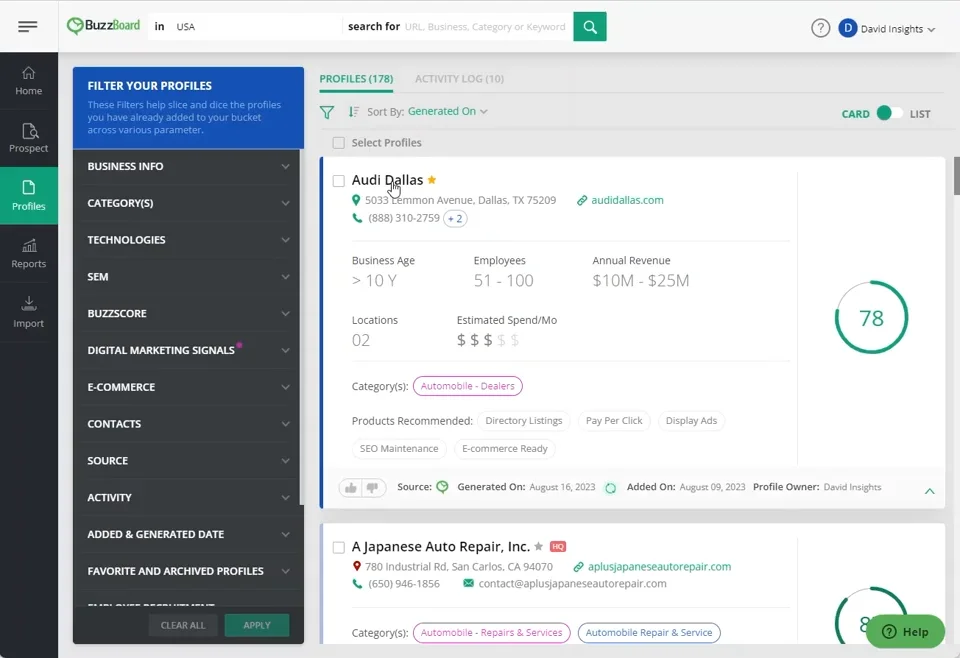Expand E-COMMERCE filter
Viewport: 960px width, 658px height.
pos(188,387)
